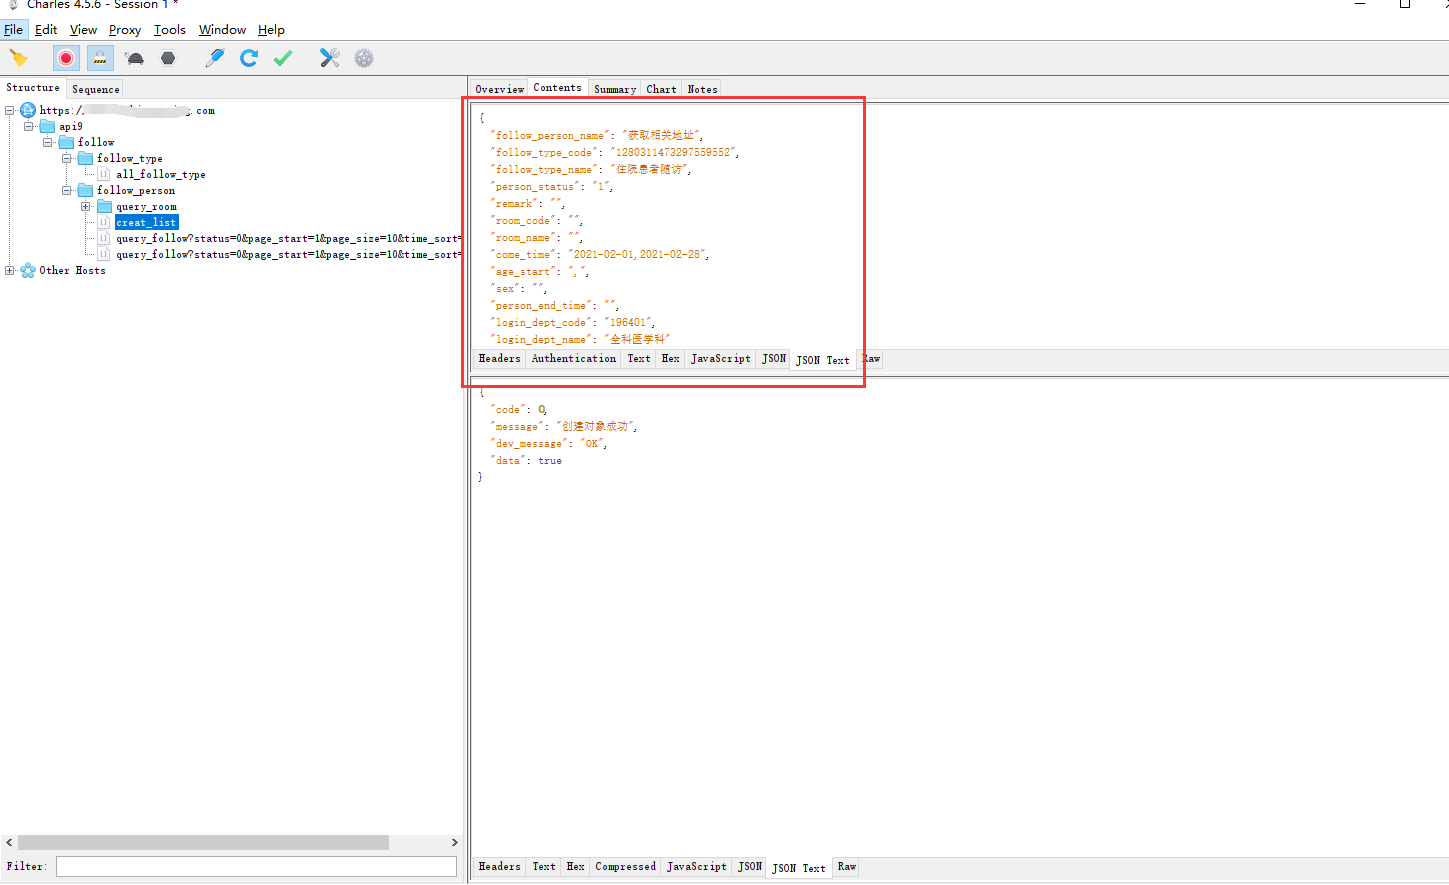This screenshot has width=1449, height=885.
Task: Click the "code": 0 response line
Action: coord(518,409)
